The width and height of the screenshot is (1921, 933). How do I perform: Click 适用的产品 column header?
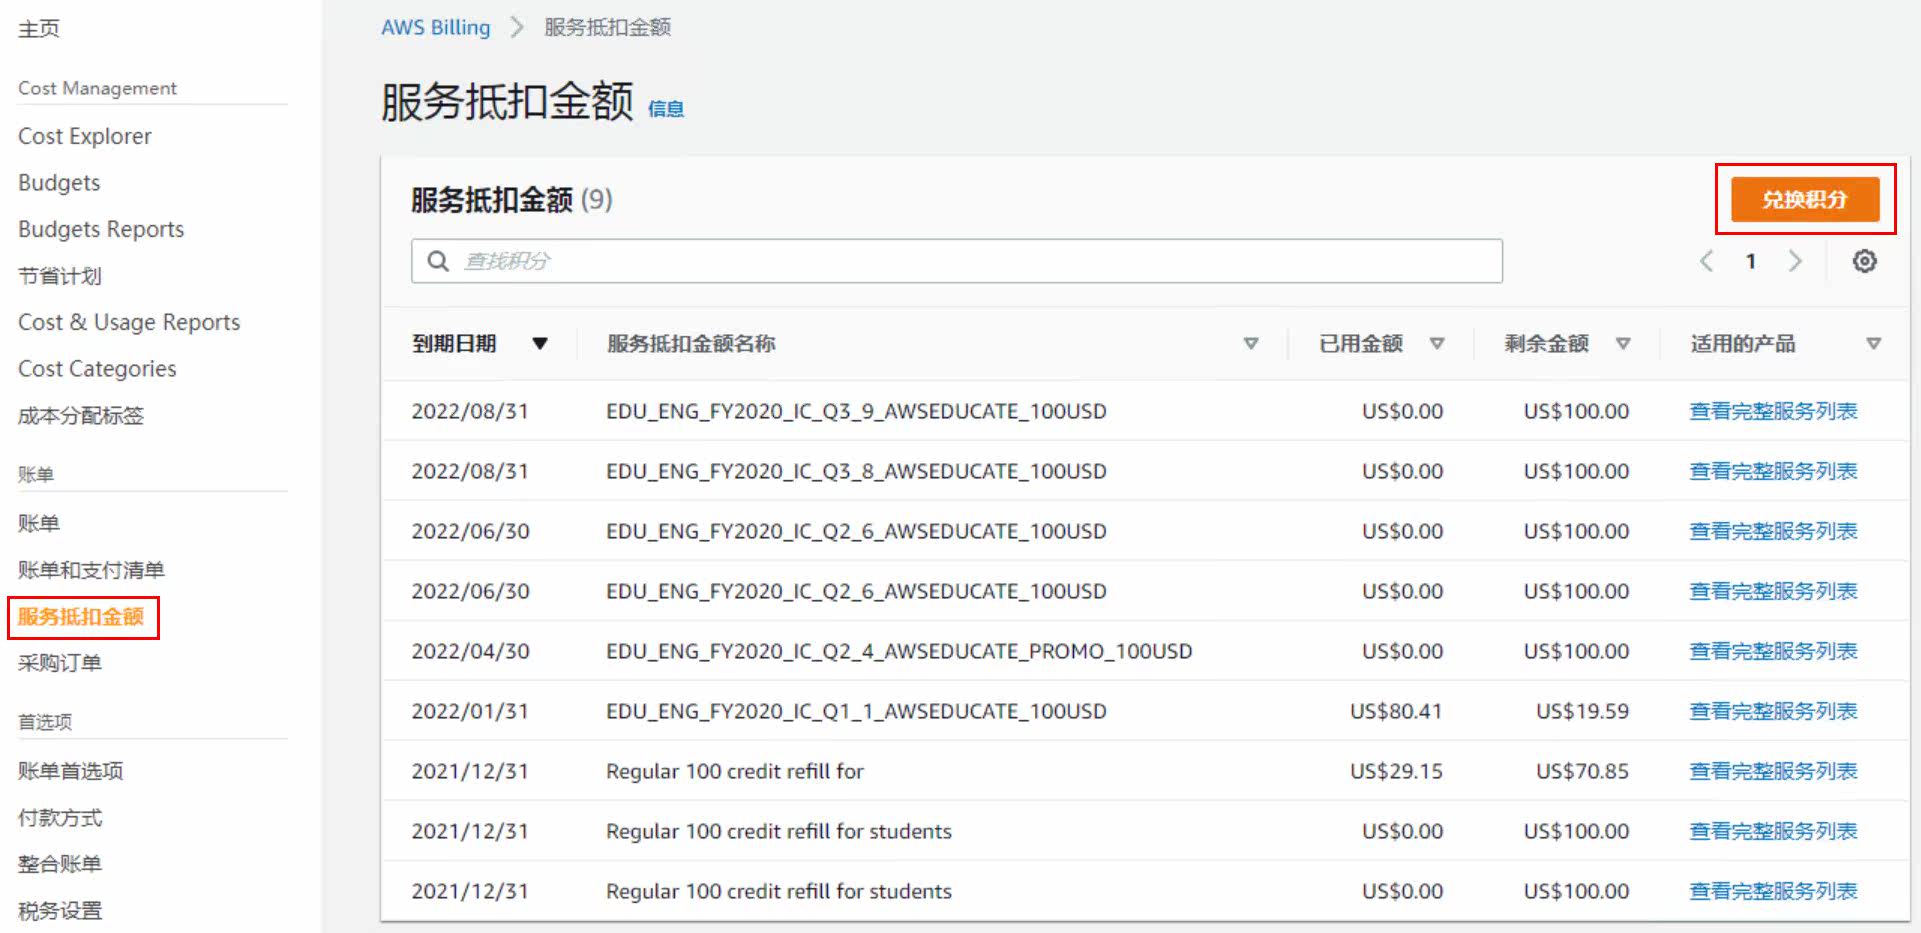1743,344
